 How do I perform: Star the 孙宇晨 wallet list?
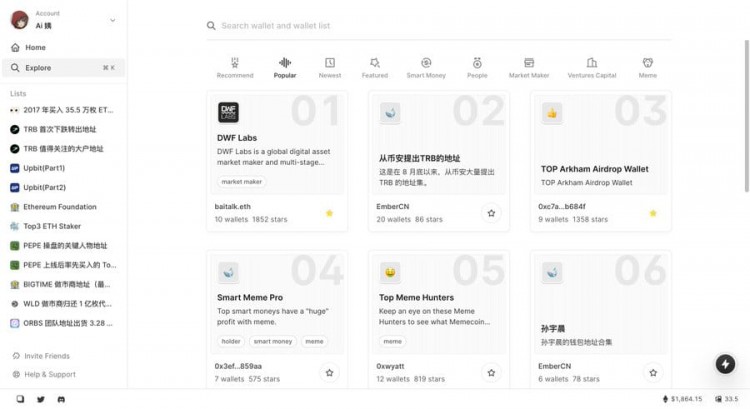pyautogui.click(x=653, y=373)
